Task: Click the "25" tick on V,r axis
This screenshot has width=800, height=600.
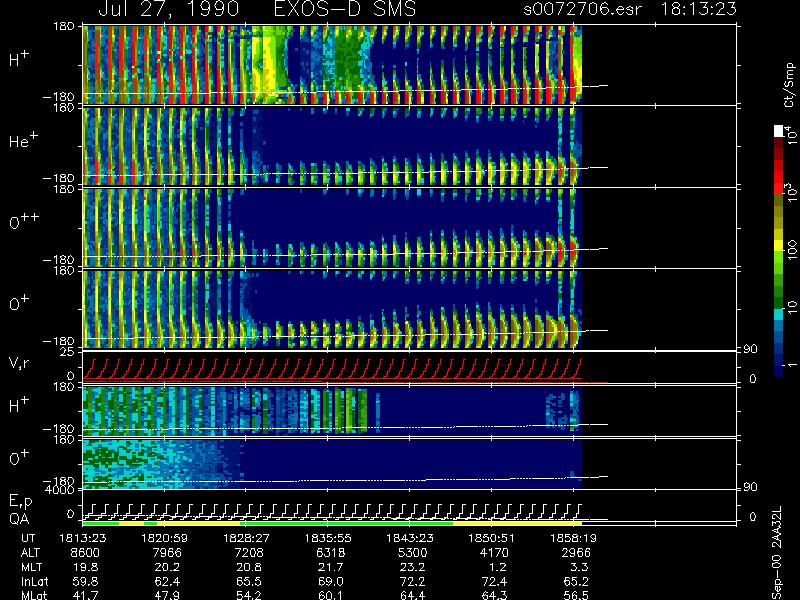Action: click(67, 352)
